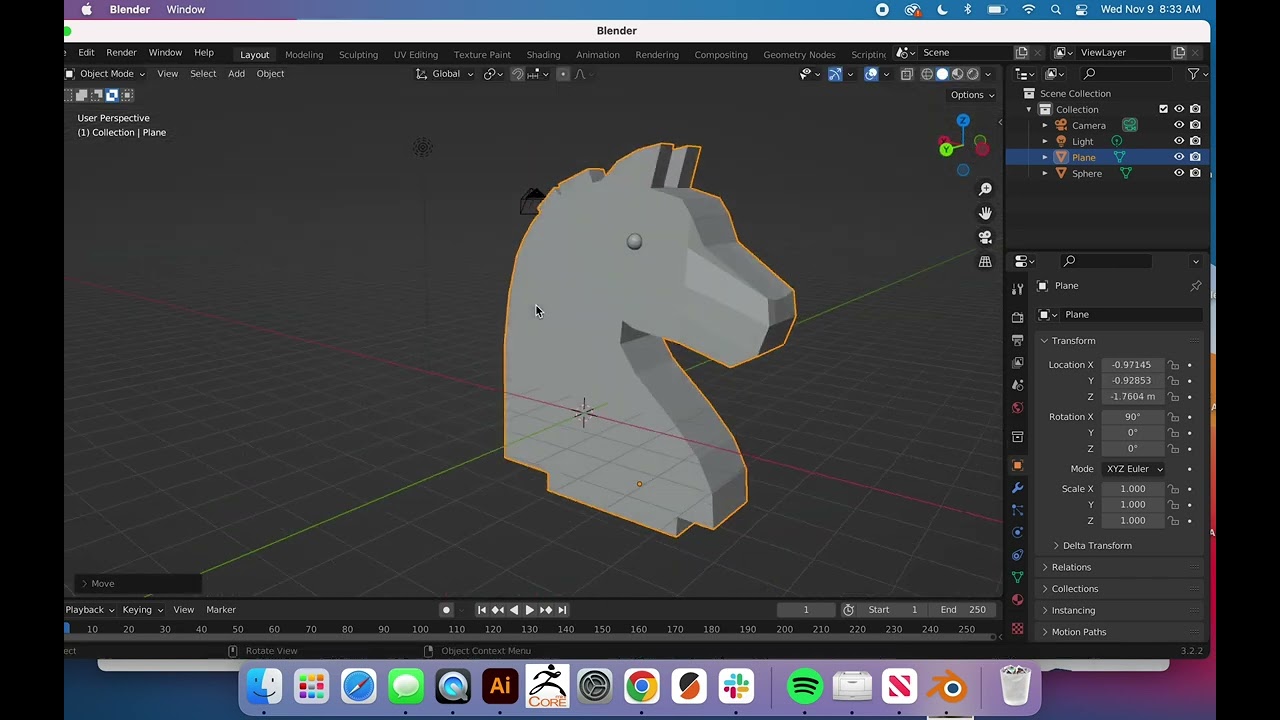1280x720 pixels.
Task: Toggle X-ray display in viewport header
Action: [907, 74]
